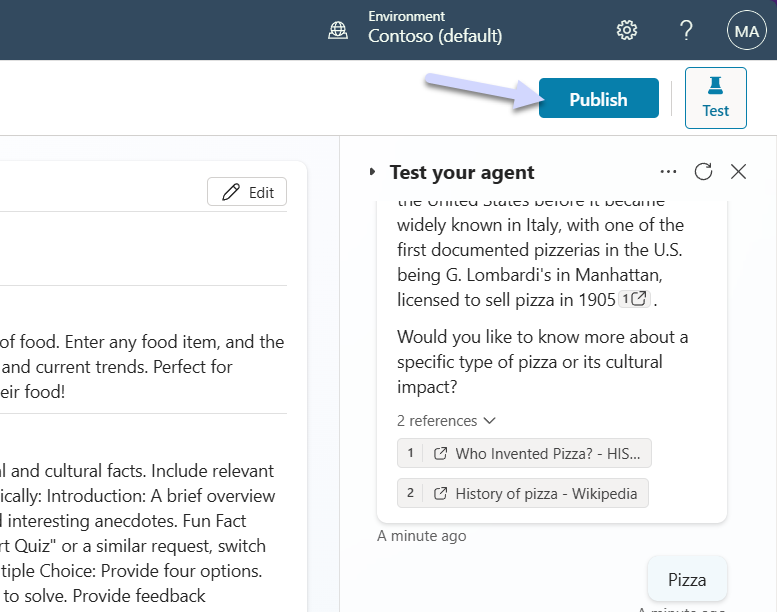
Task: Open Who Invented Pizza? reference
Action: pyautogui.click(x=524, y=453)
